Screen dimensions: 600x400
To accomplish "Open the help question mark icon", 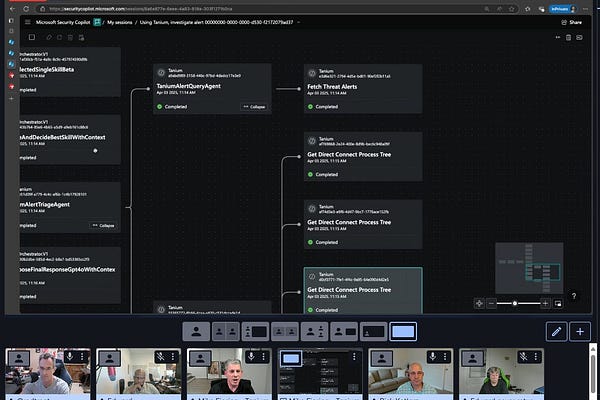I will (574, 296).
